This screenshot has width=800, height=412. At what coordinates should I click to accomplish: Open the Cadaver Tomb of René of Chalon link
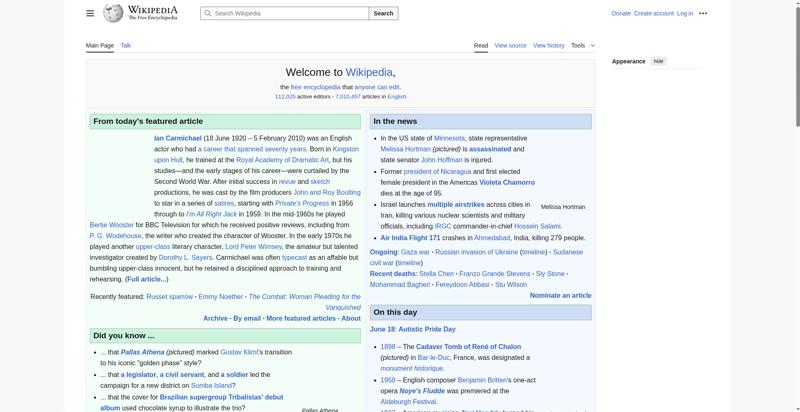pyautogui.click(x=468, y=347)
